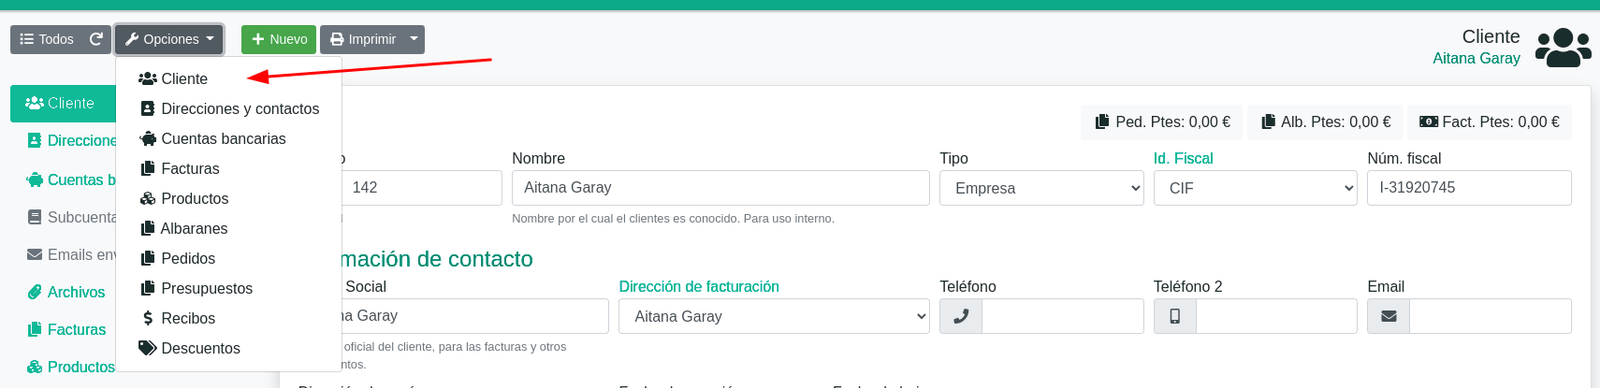Select Recibos menu entry
Screen dimensions: 1600x388
pyautogui.click(x=229, y=318)
